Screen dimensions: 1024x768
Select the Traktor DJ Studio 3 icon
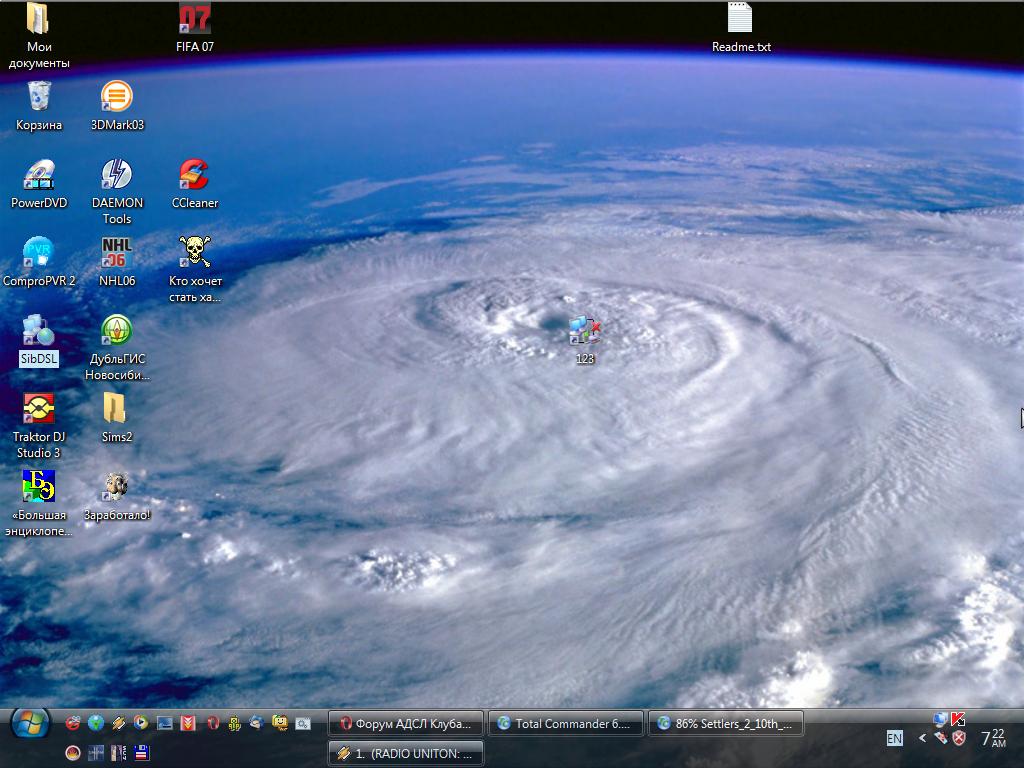[39, 410]
